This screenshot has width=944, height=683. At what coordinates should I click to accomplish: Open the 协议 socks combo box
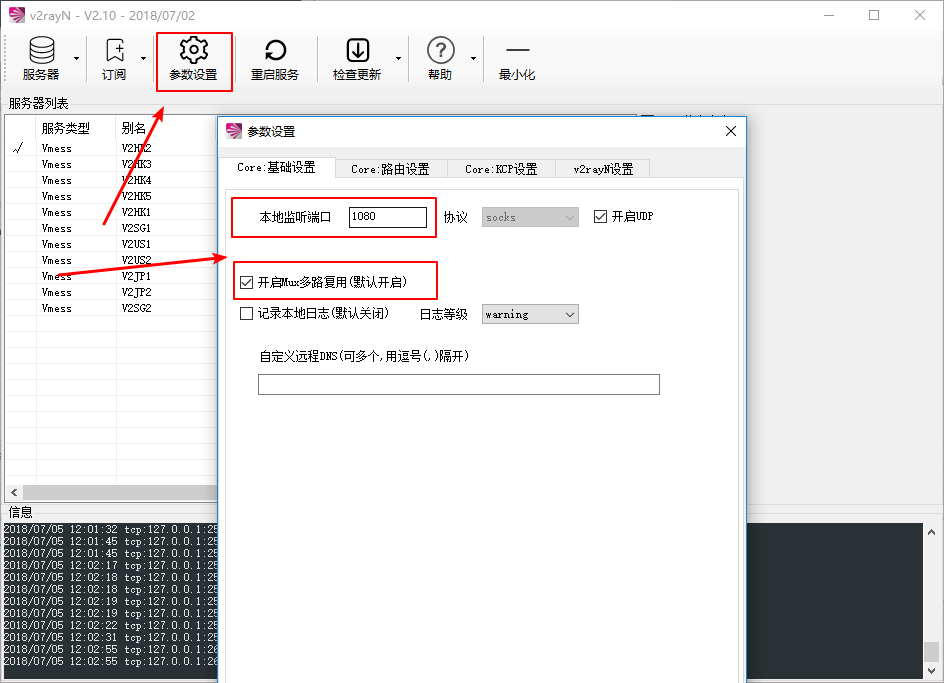[530, 217]
